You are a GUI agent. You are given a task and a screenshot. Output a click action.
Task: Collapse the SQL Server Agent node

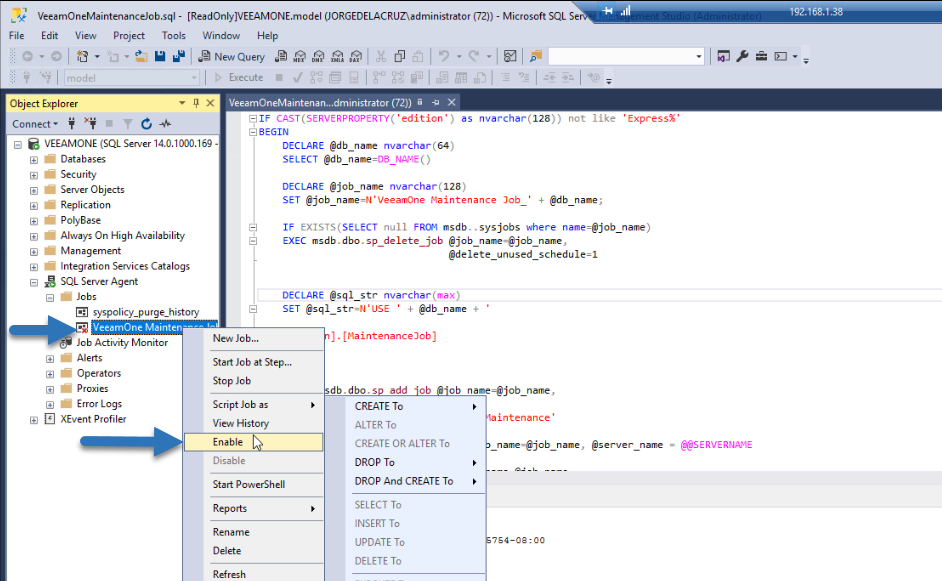tap(34, 282)
